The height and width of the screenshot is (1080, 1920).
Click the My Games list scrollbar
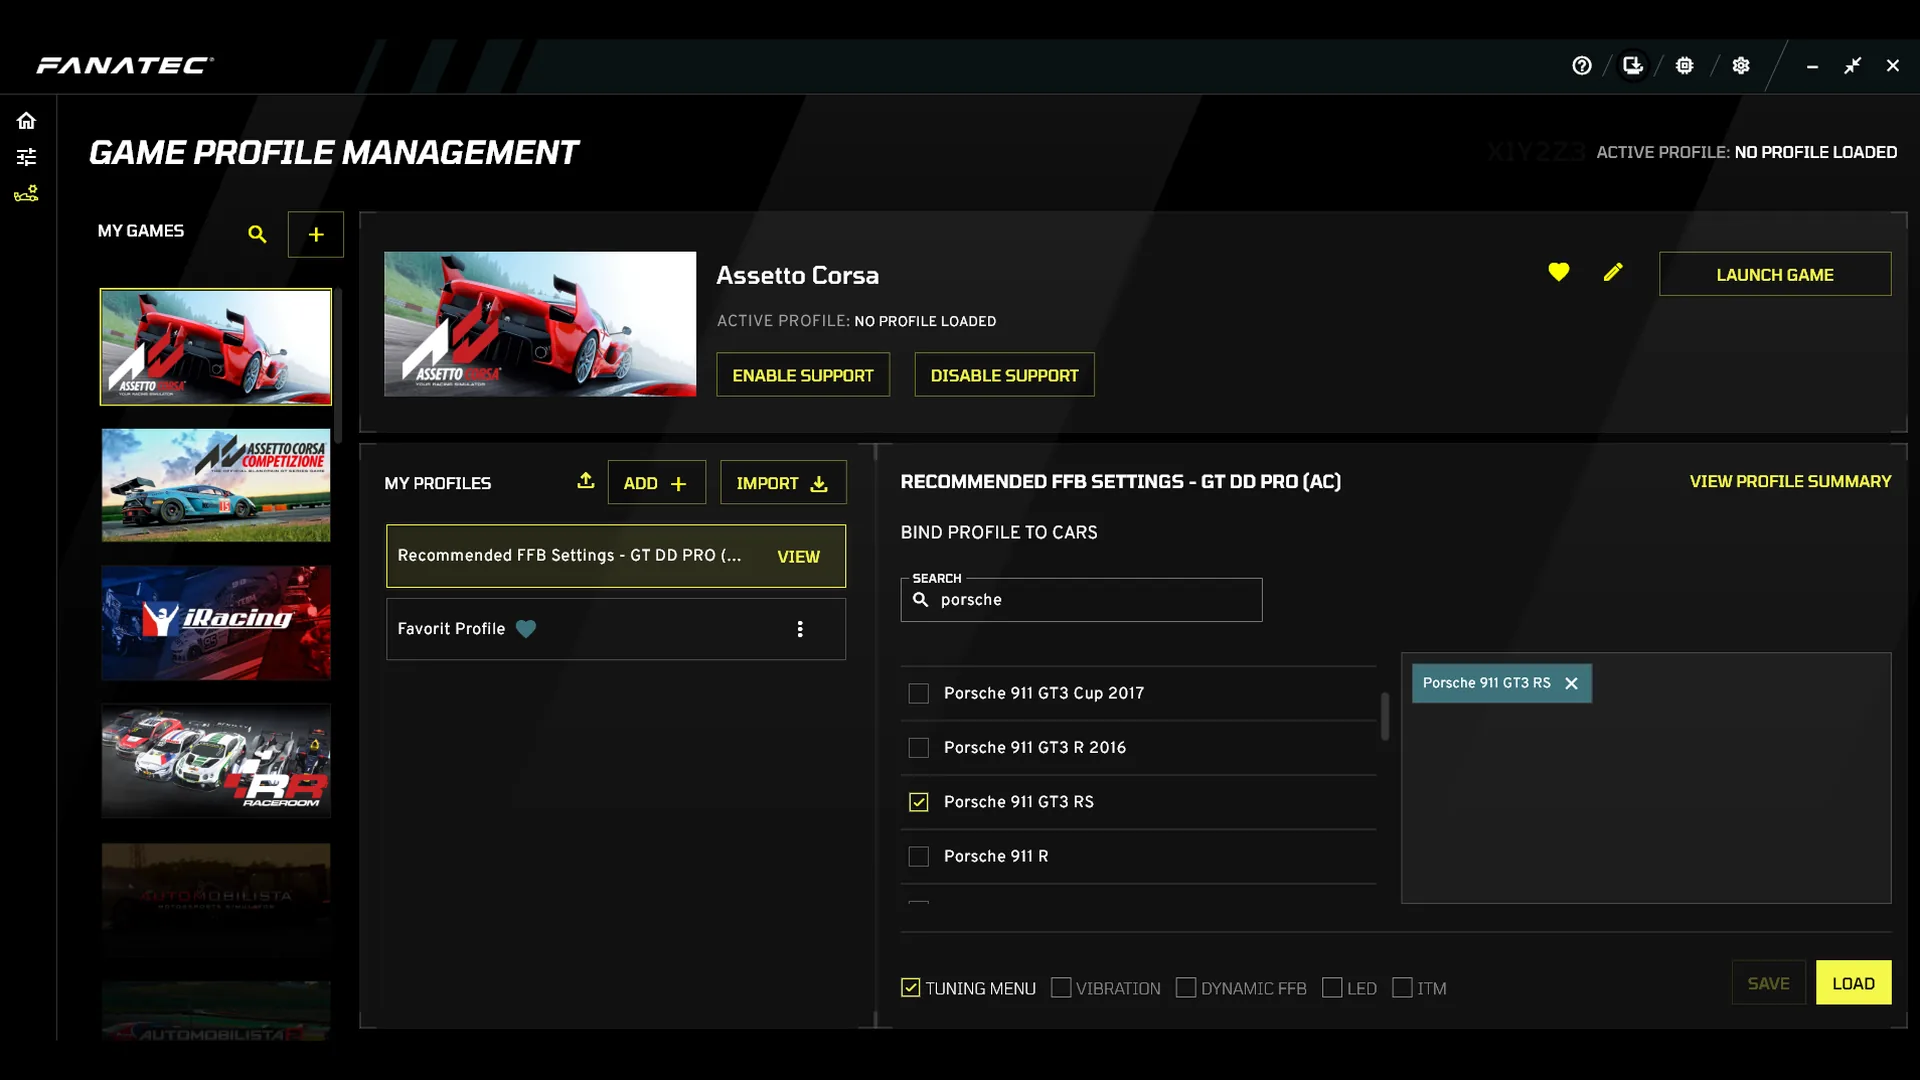[x=339, y=366]
